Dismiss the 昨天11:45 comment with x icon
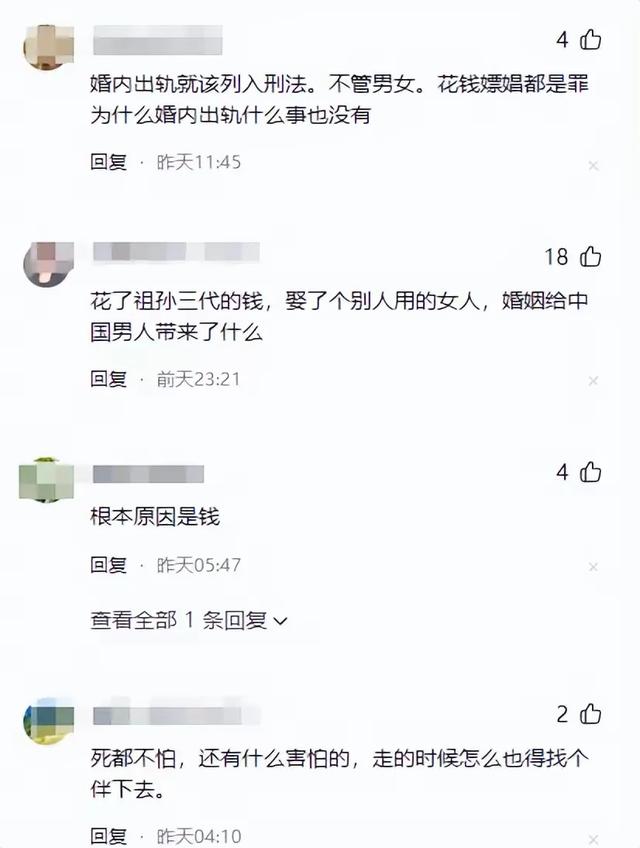Image resolution: width=640 pixels, height=848 pixels. 593,166
